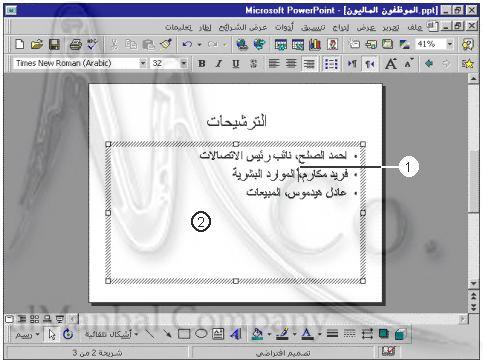483x363 pixels.
Task: Click the Print icon in toolbar
Action: pyautogui.click(x=75, y=44)
